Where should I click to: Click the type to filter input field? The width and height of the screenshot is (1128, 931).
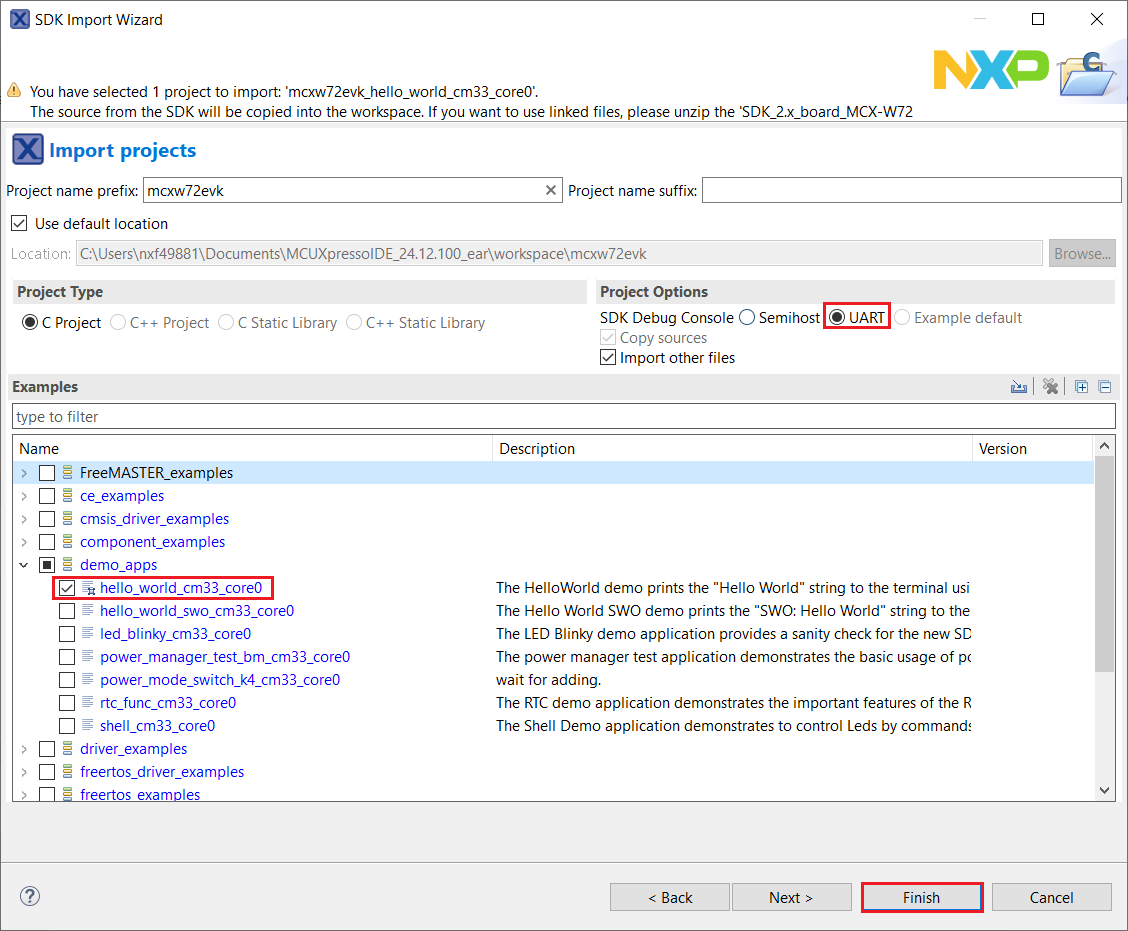pos(563,416)
